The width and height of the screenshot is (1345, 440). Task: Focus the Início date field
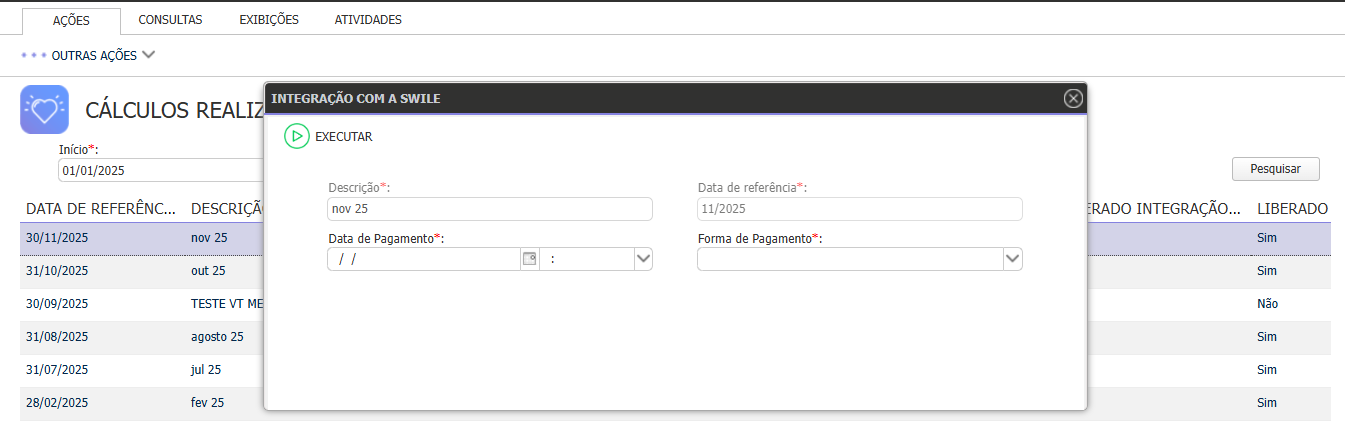(x=160, y=171)
